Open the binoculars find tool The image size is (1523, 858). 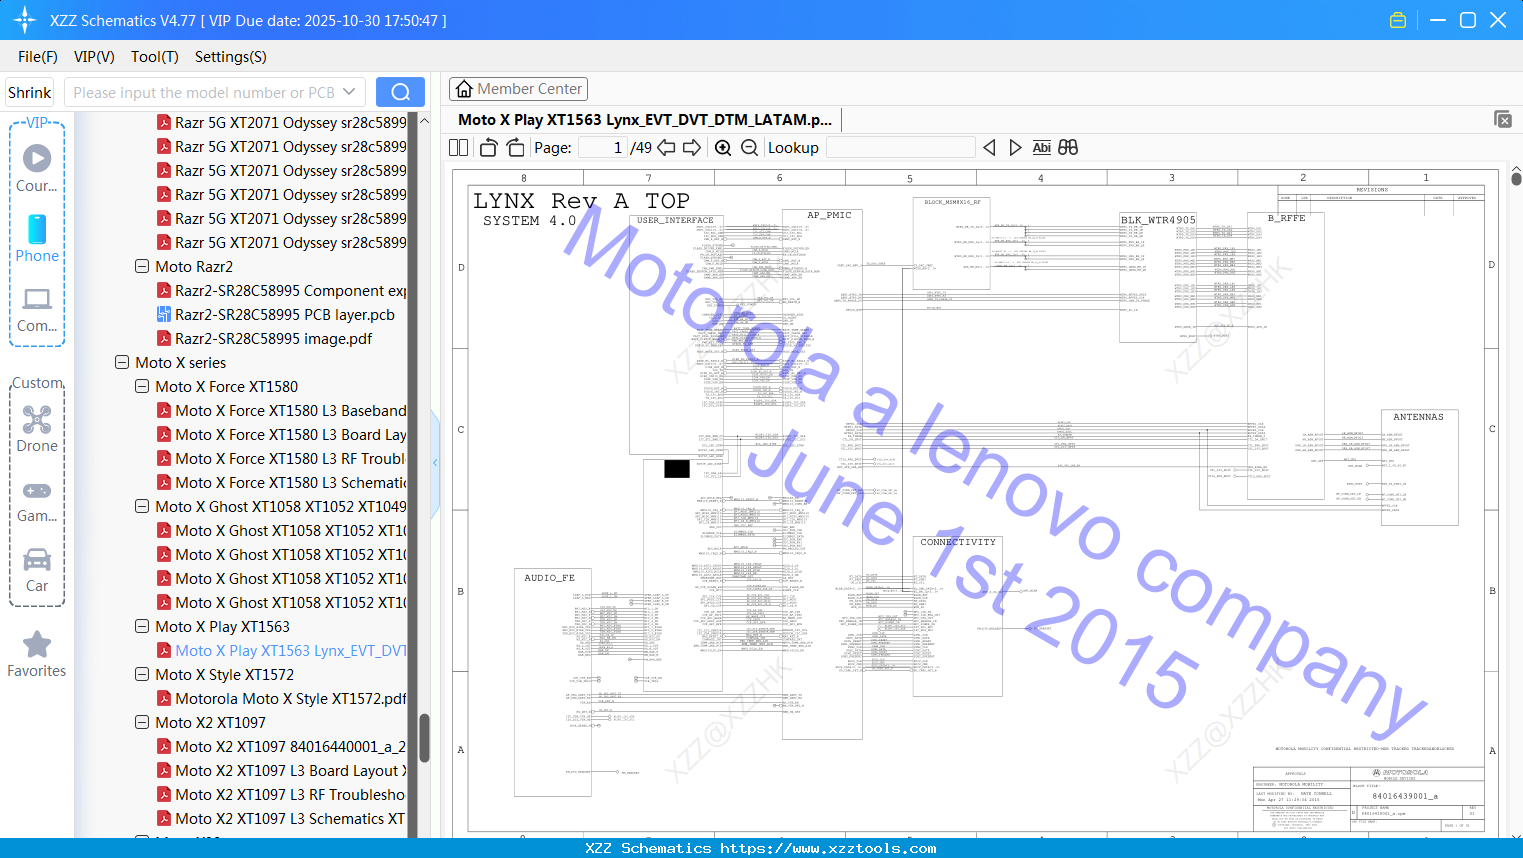(x=1068, y=147)
